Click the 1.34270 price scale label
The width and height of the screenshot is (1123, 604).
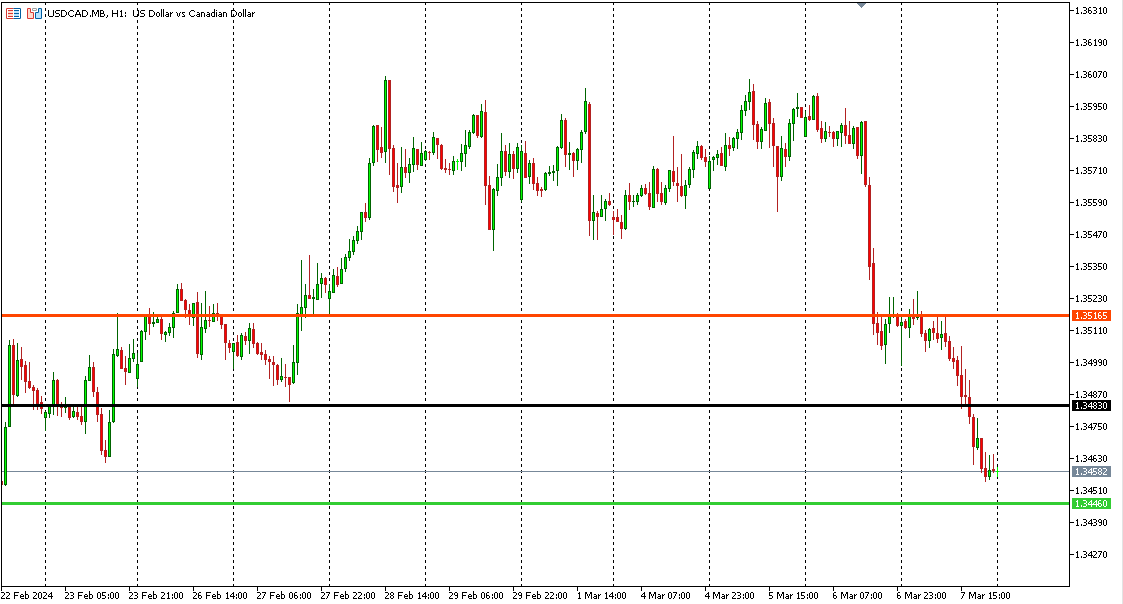1090,554
